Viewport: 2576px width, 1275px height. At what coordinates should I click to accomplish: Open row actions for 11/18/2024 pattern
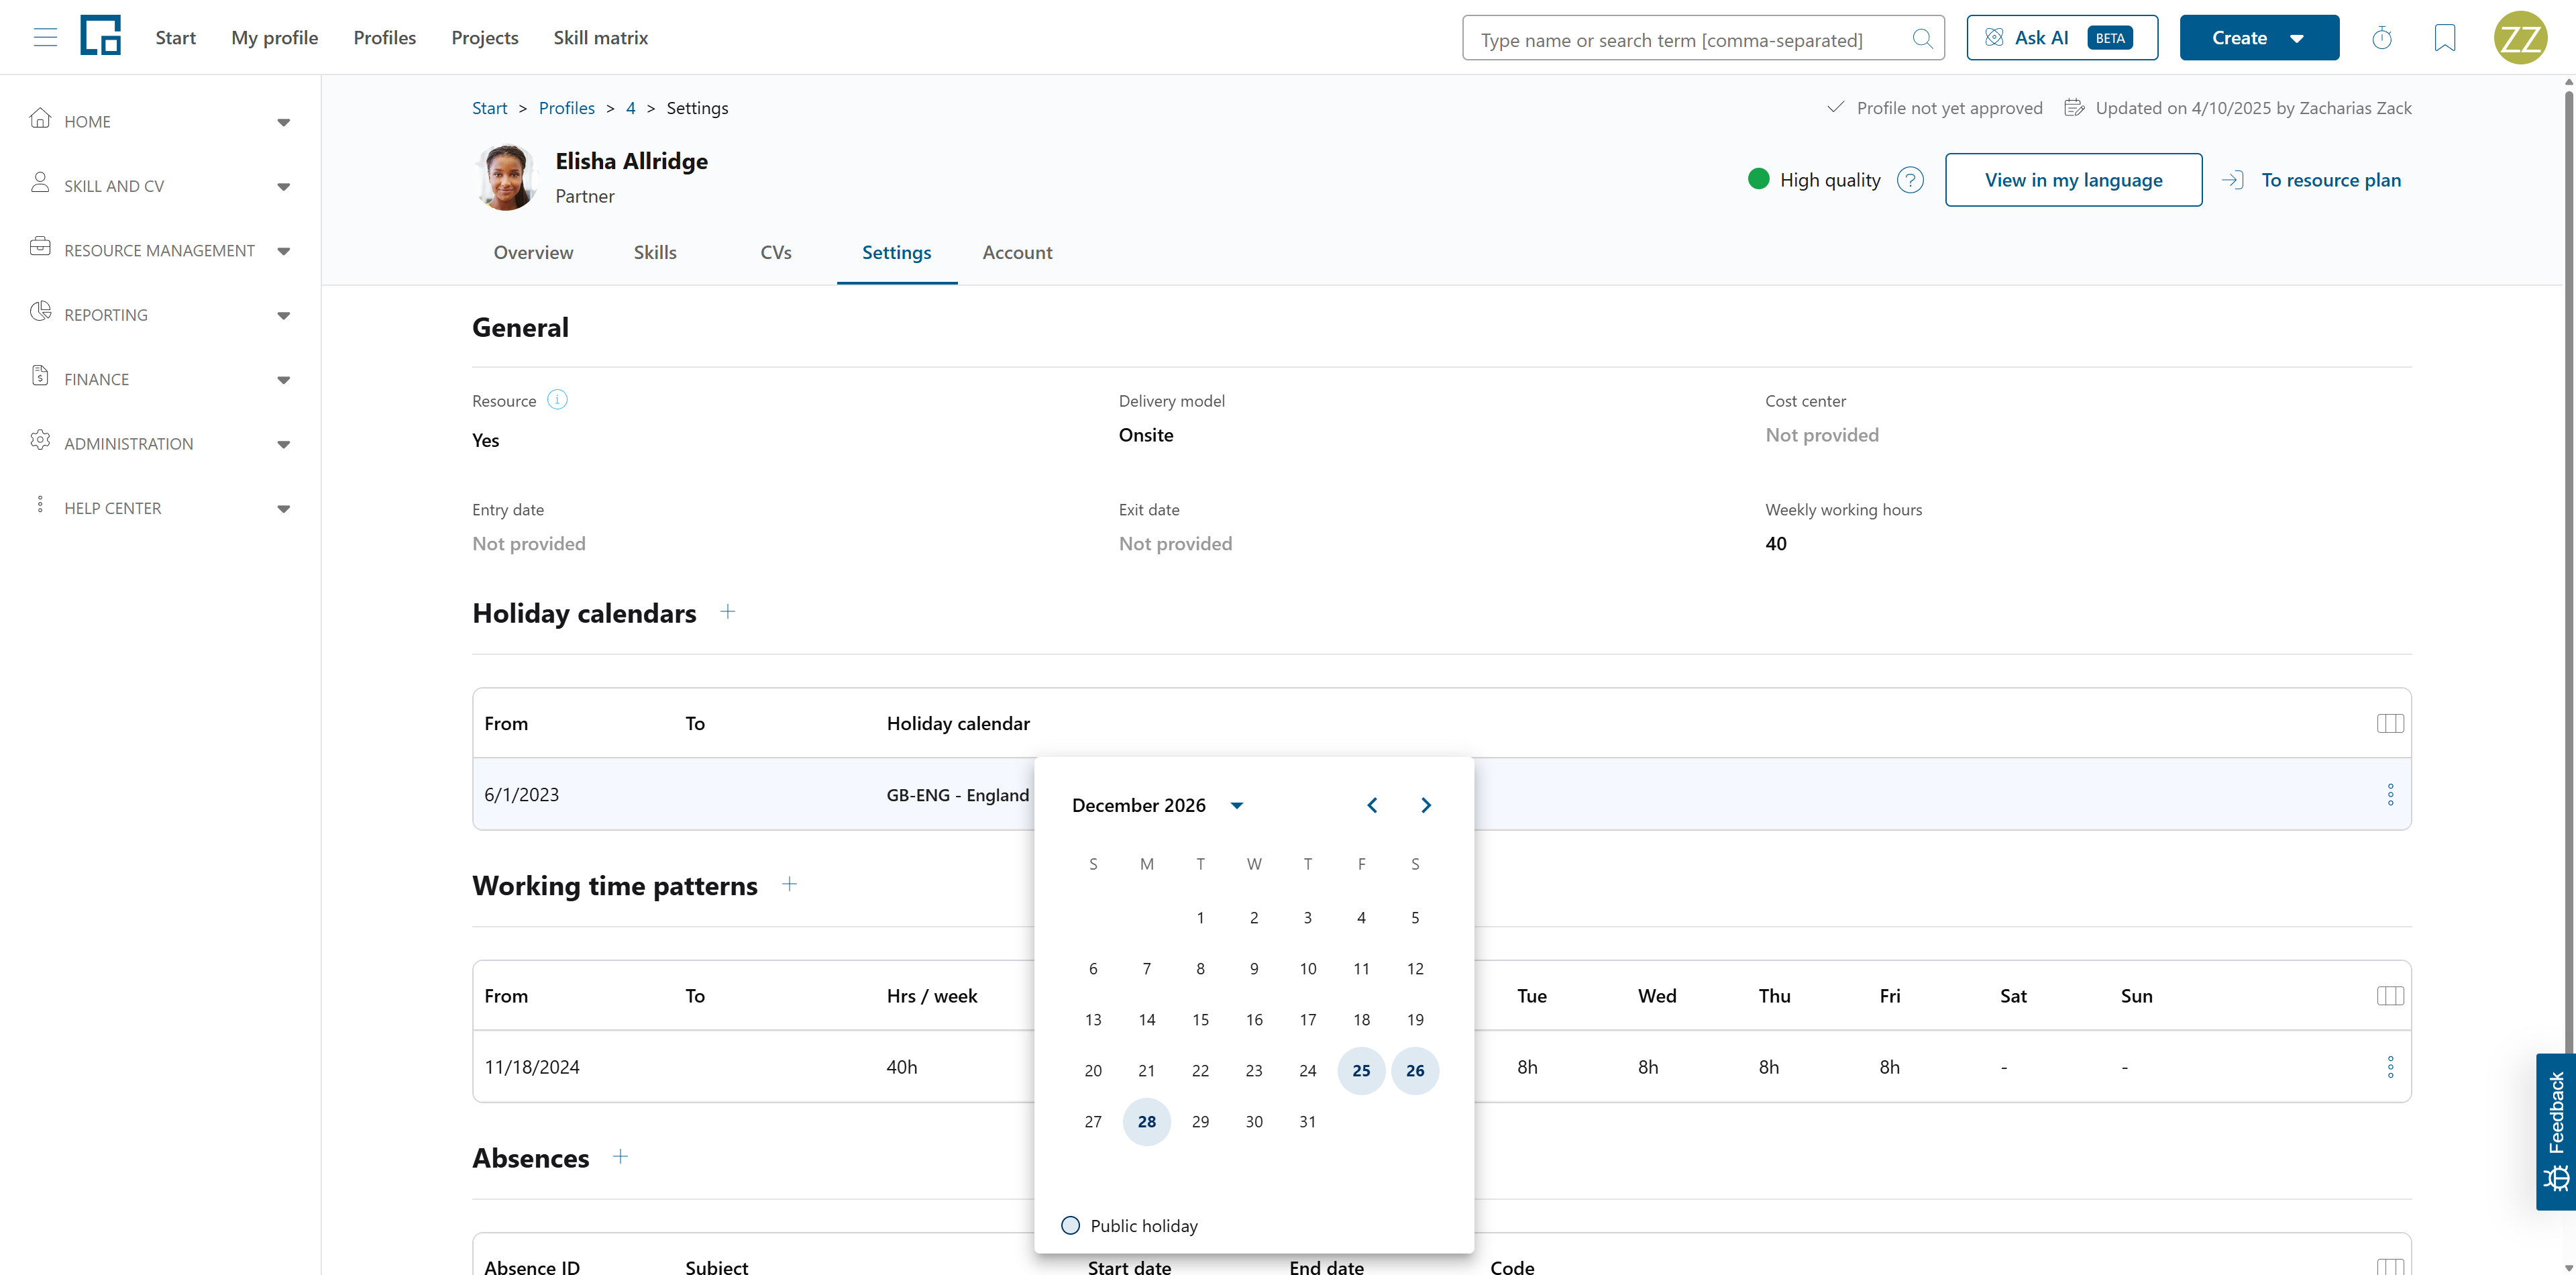2390,1067
